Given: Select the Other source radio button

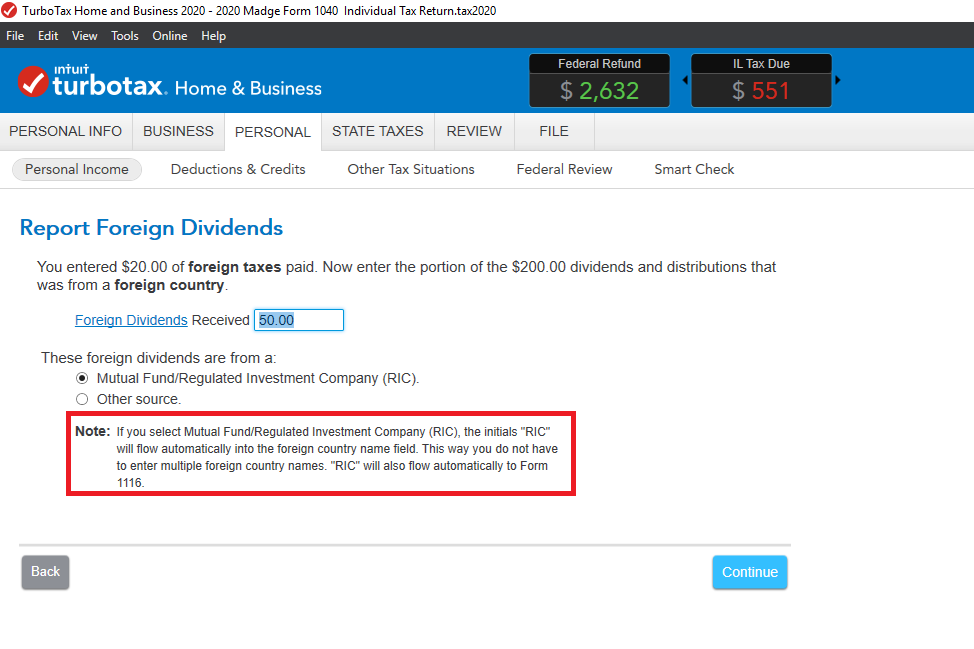Looking at the screenshot, I should (82, 399).
